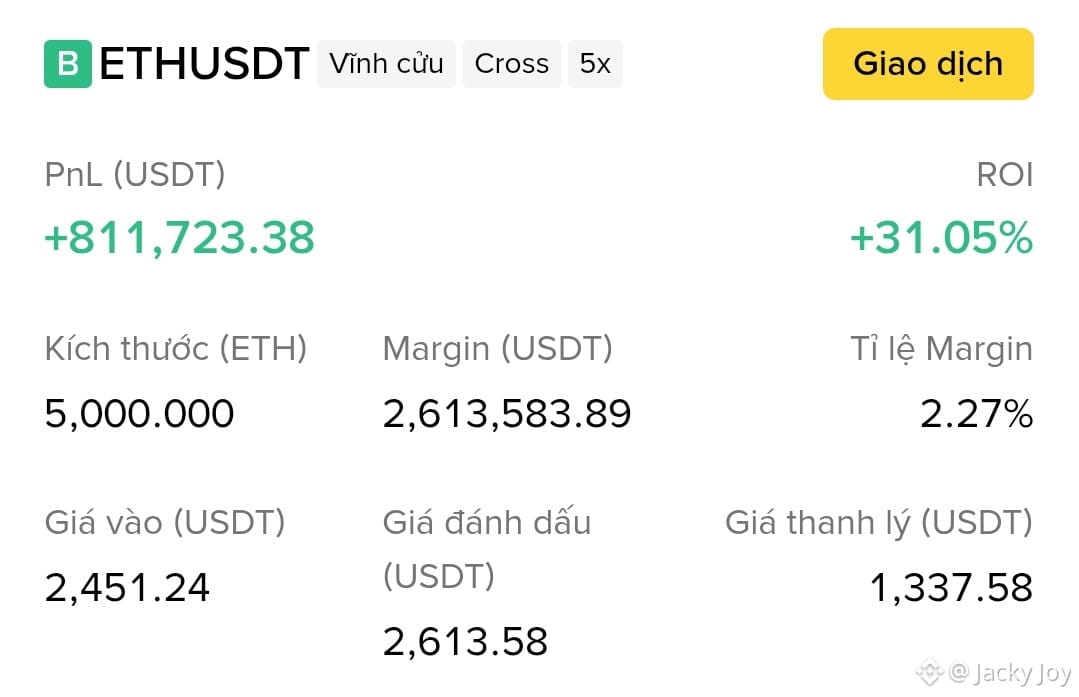Click the Tỉ lệ Margin label
1079x697 pixels.
coord(941,348)
